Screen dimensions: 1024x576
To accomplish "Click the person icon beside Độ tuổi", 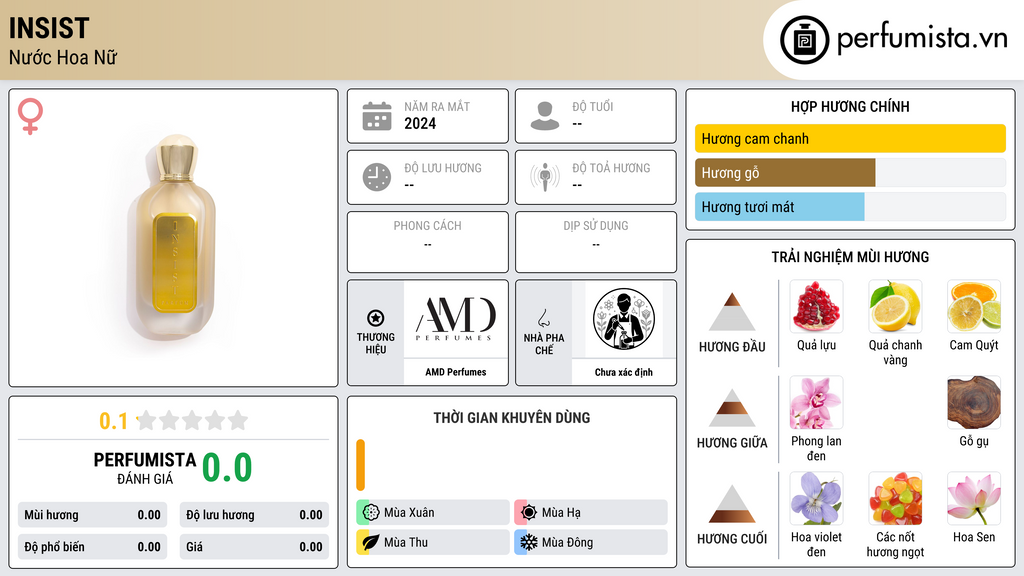I will 545,116.
